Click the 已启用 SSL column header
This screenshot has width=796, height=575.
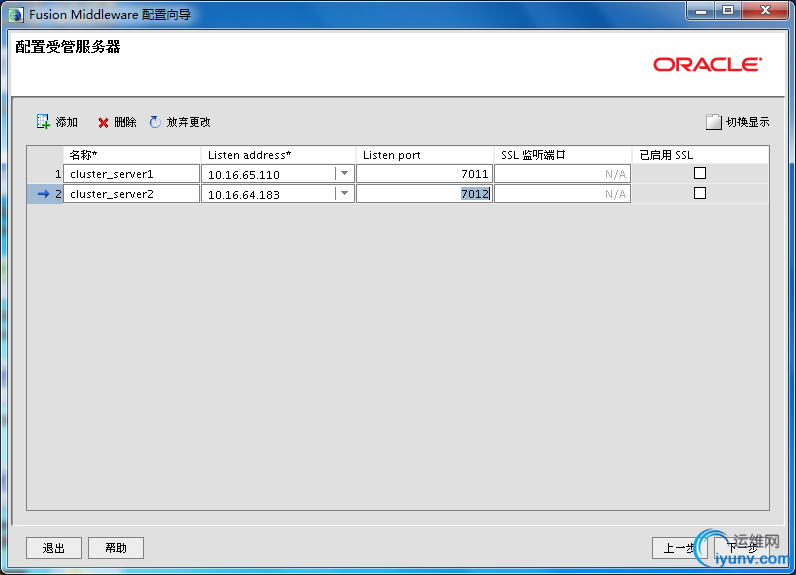pos(701,155)
